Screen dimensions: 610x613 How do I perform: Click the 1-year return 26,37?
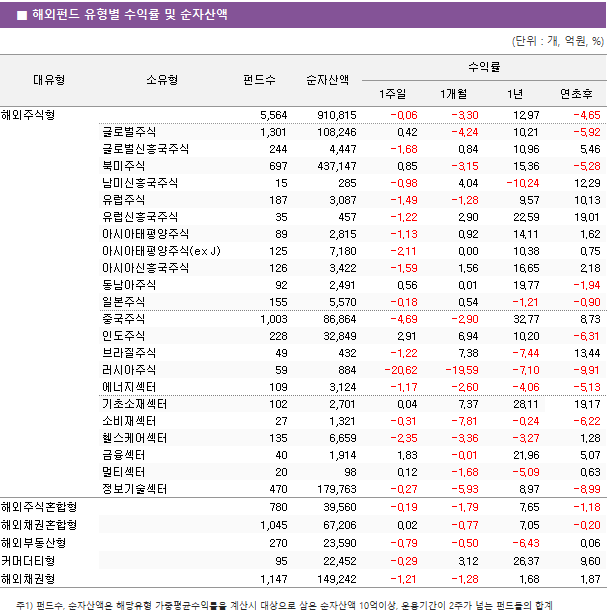pyautogui.click(x=526, y=561)
